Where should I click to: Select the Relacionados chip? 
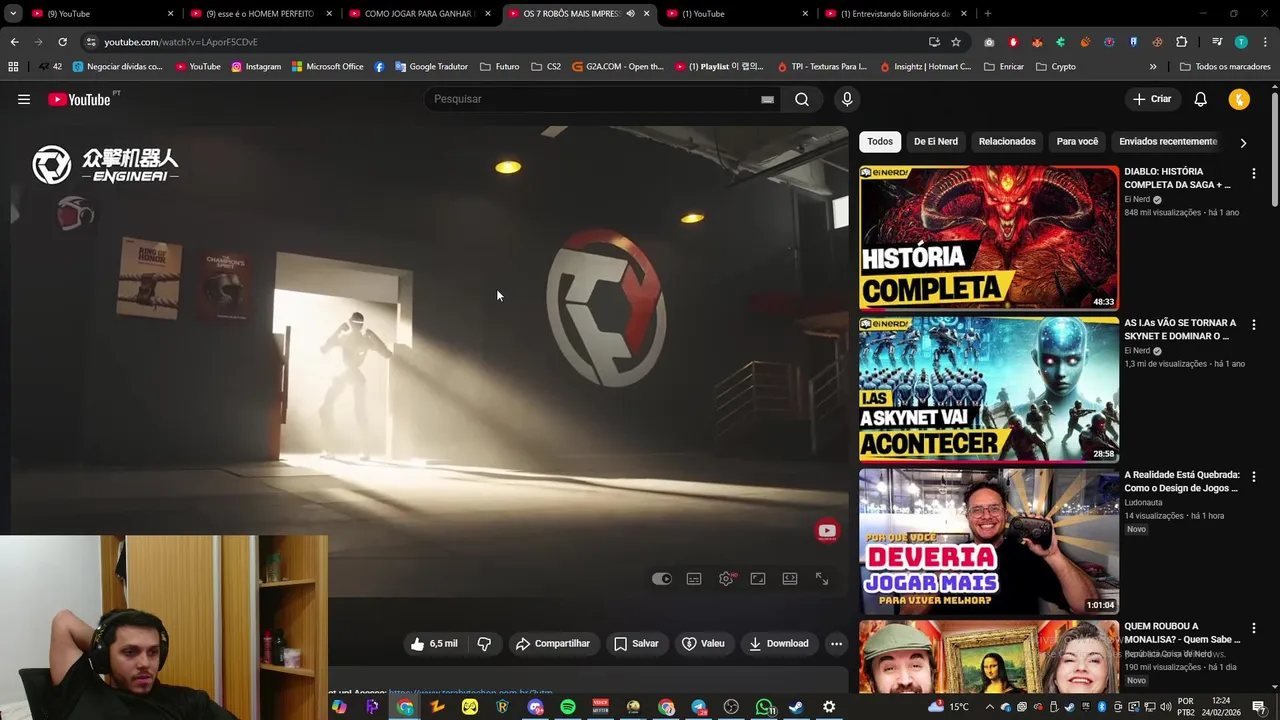tap(1007, 141)
